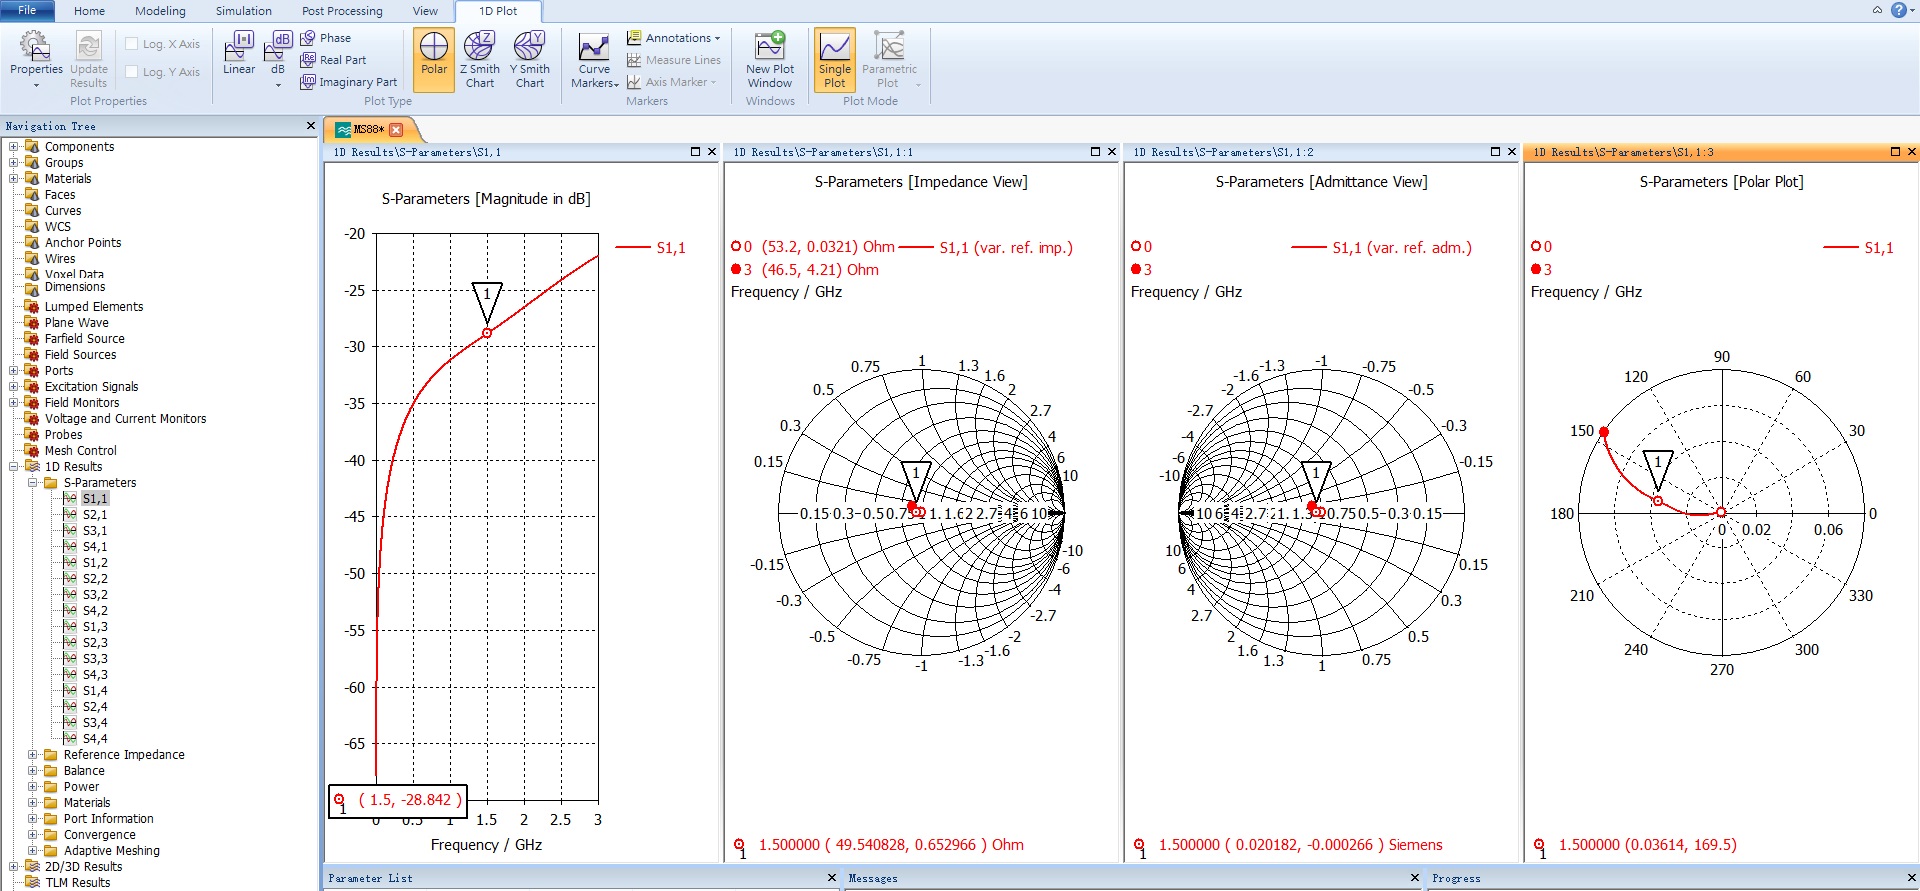Expand the Ports tree node
Screen dimensions: 1920x891
(x=14, y=371)
